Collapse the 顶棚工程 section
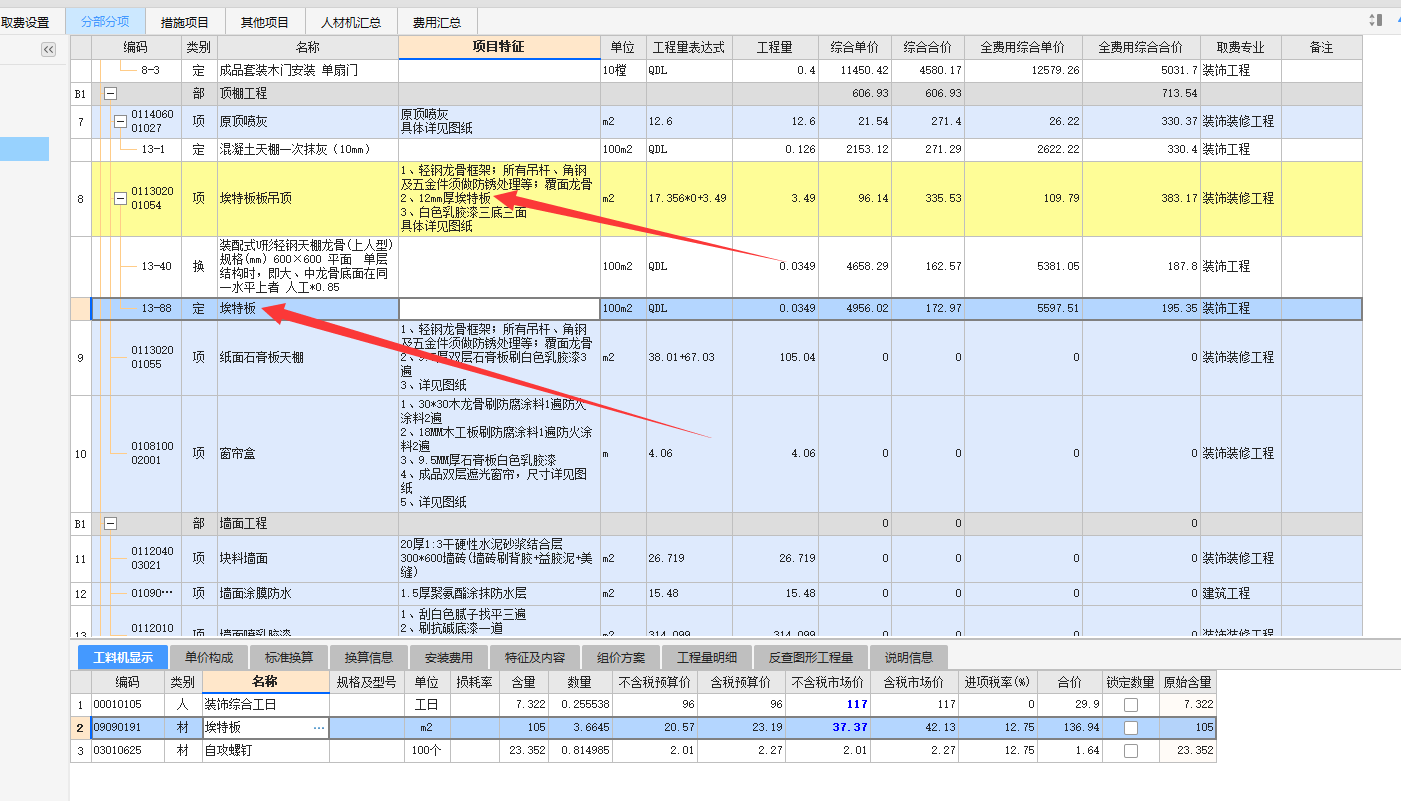Screen dimensions: 1401x801 [x=110, y=93]
